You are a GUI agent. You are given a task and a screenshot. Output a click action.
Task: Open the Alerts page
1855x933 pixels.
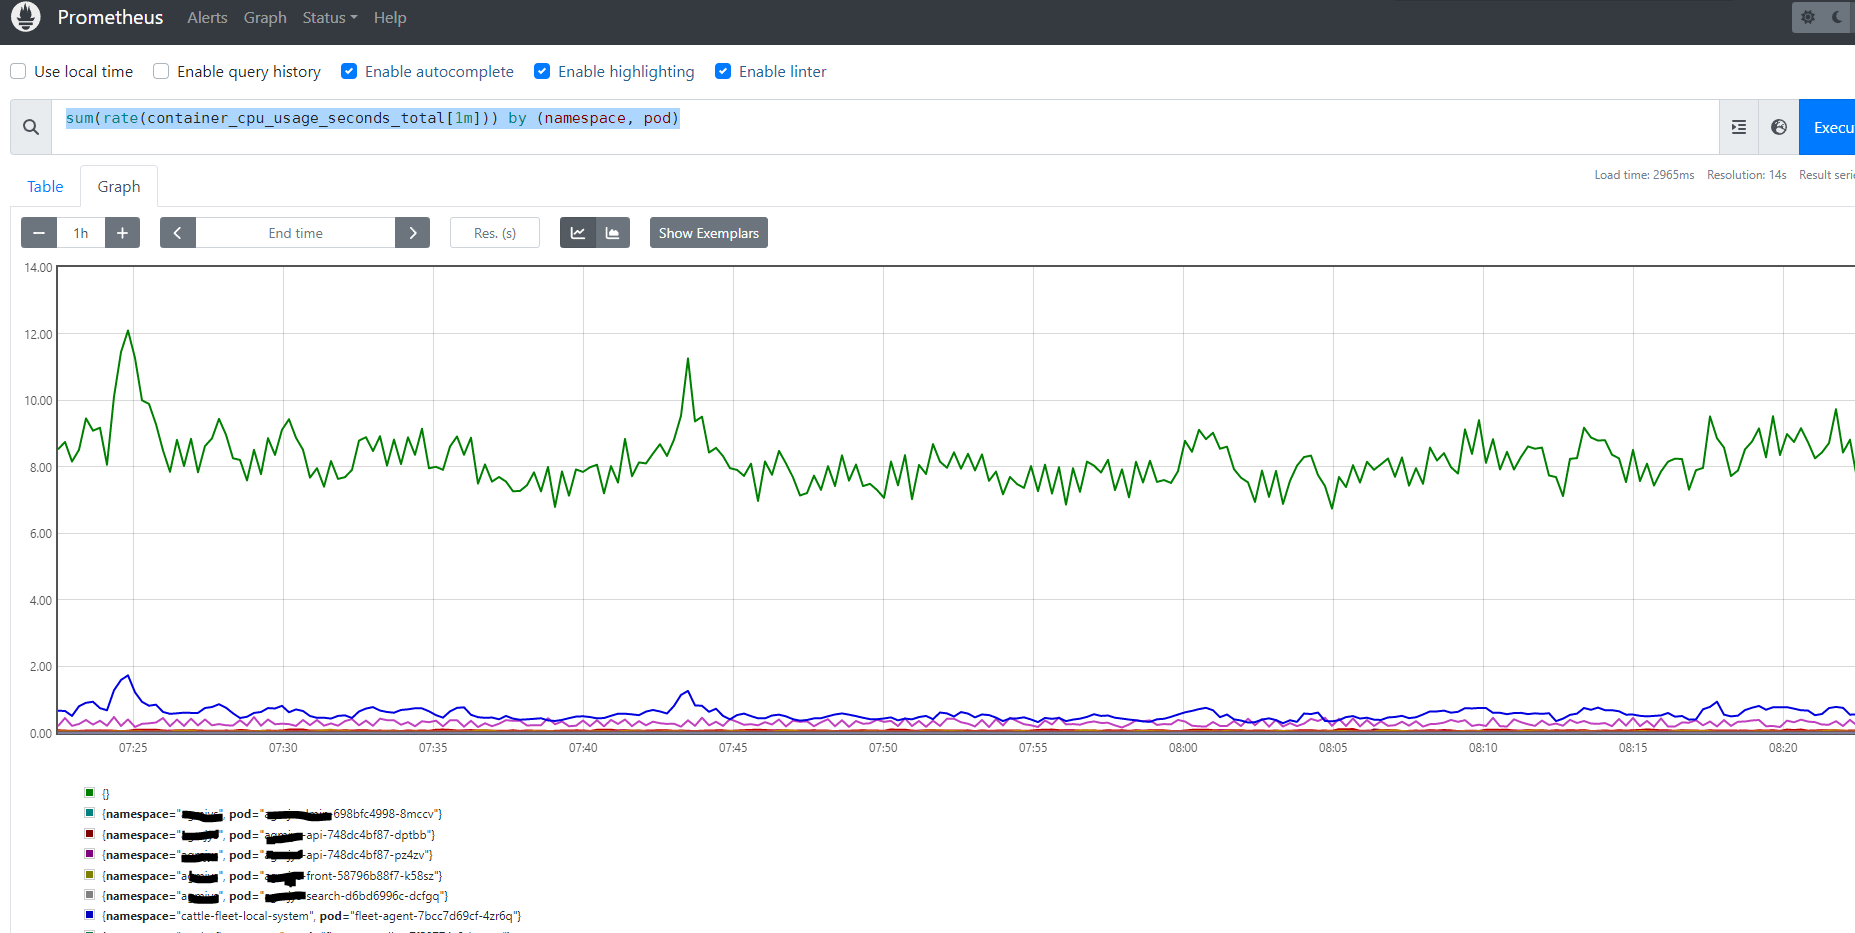(x=207, y=17)
